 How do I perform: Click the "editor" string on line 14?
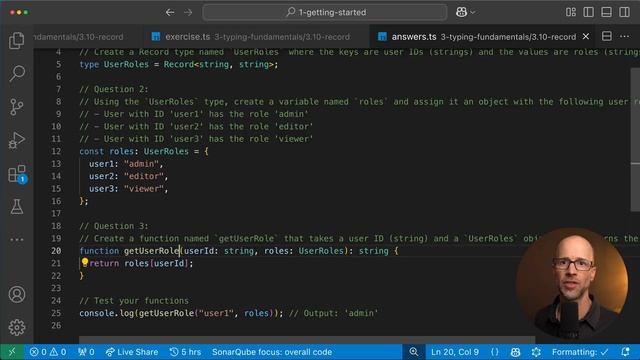coord(143,176)
